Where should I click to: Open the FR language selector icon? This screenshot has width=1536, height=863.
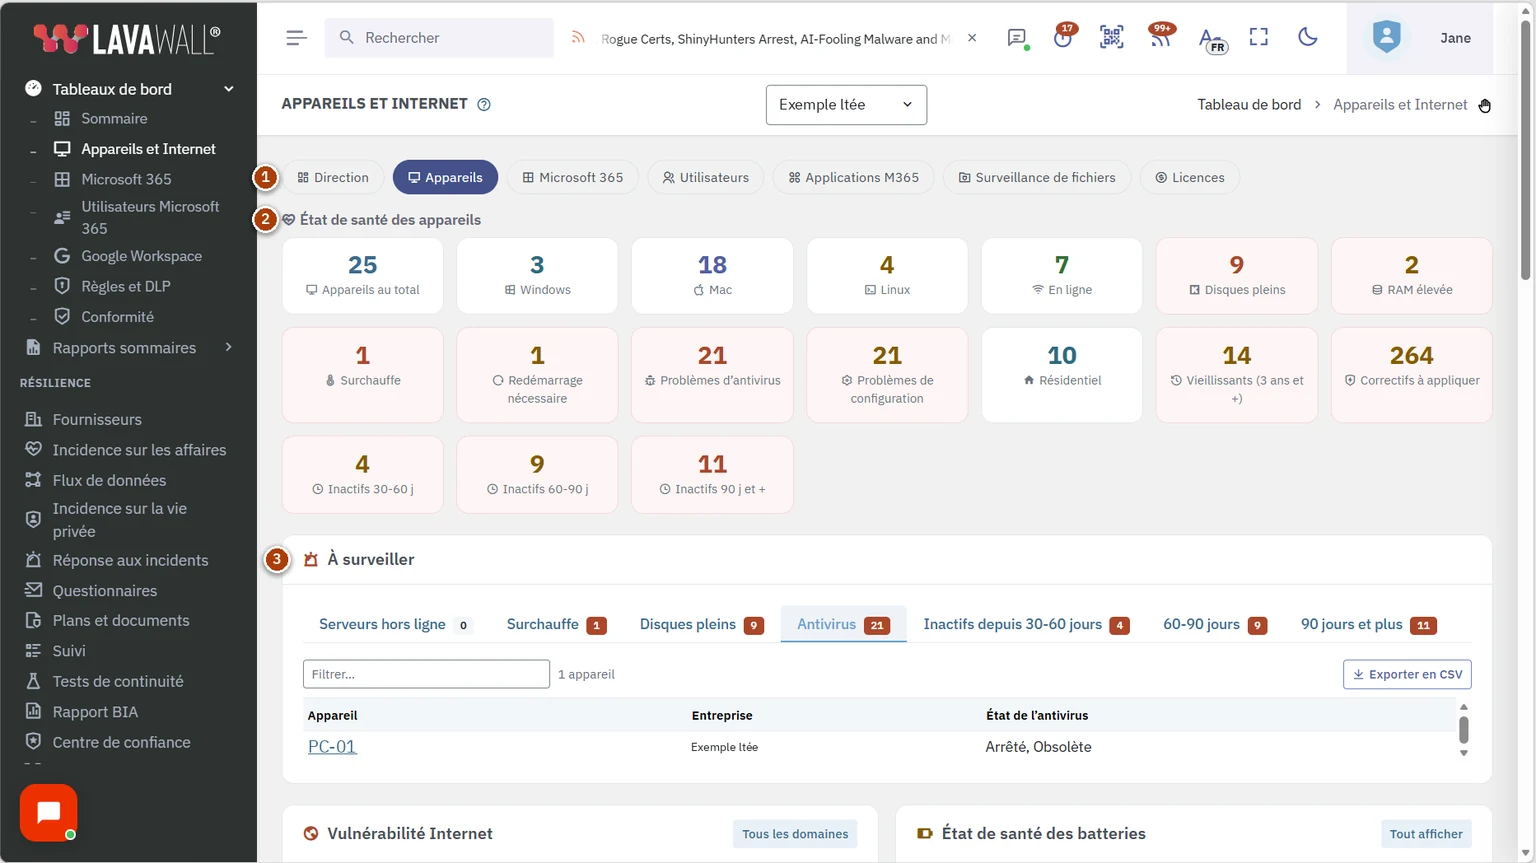pos(1211,39)
